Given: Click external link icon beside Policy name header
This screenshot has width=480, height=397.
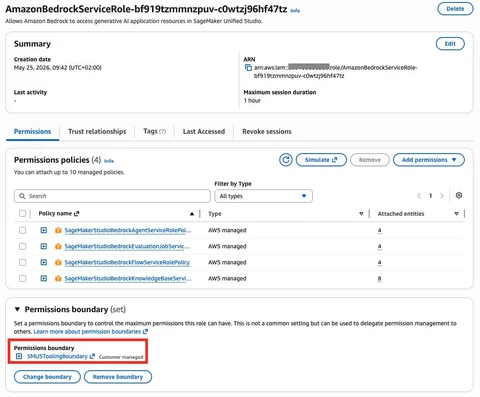Looking at the screenshot, I should [x=76, y=214].
